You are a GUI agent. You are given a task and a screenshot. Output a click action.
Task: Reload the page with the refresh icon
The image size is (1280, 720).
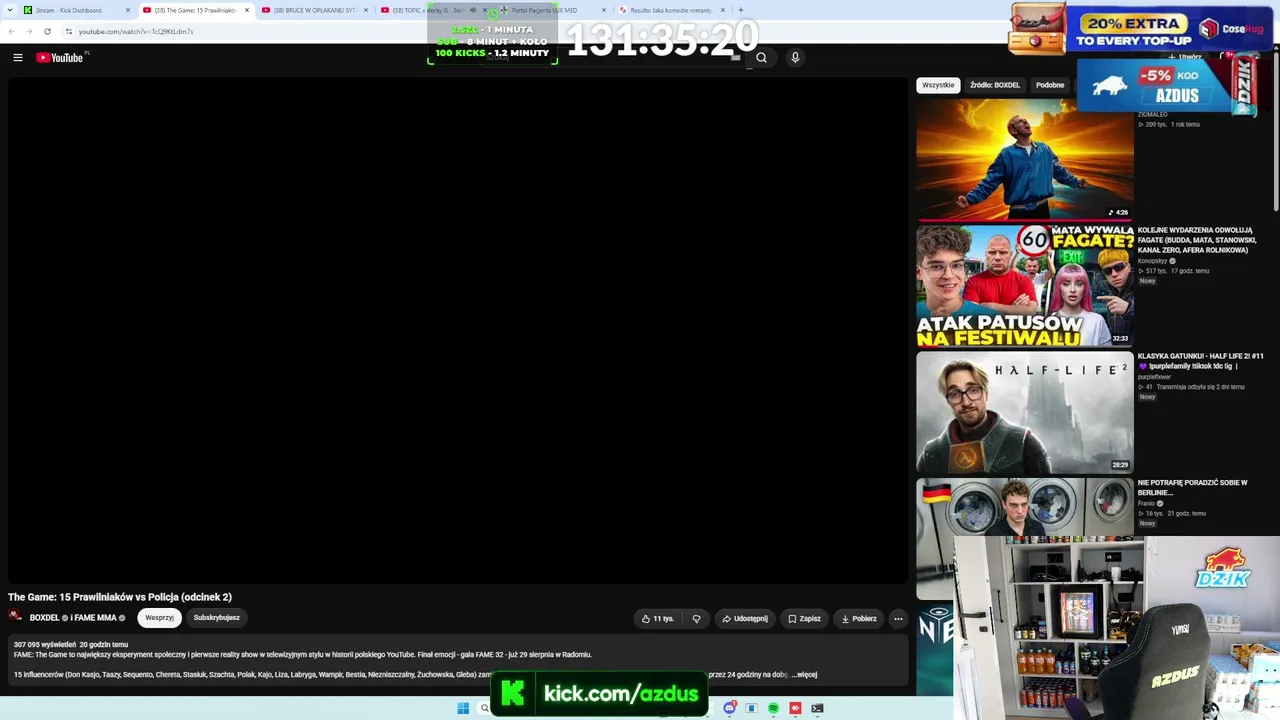(47, 31)
